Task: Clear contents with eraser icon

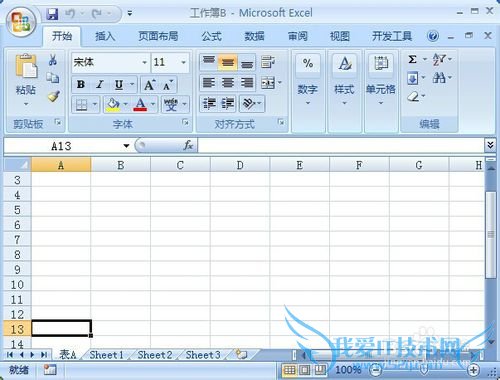Action: pos(413,97)
